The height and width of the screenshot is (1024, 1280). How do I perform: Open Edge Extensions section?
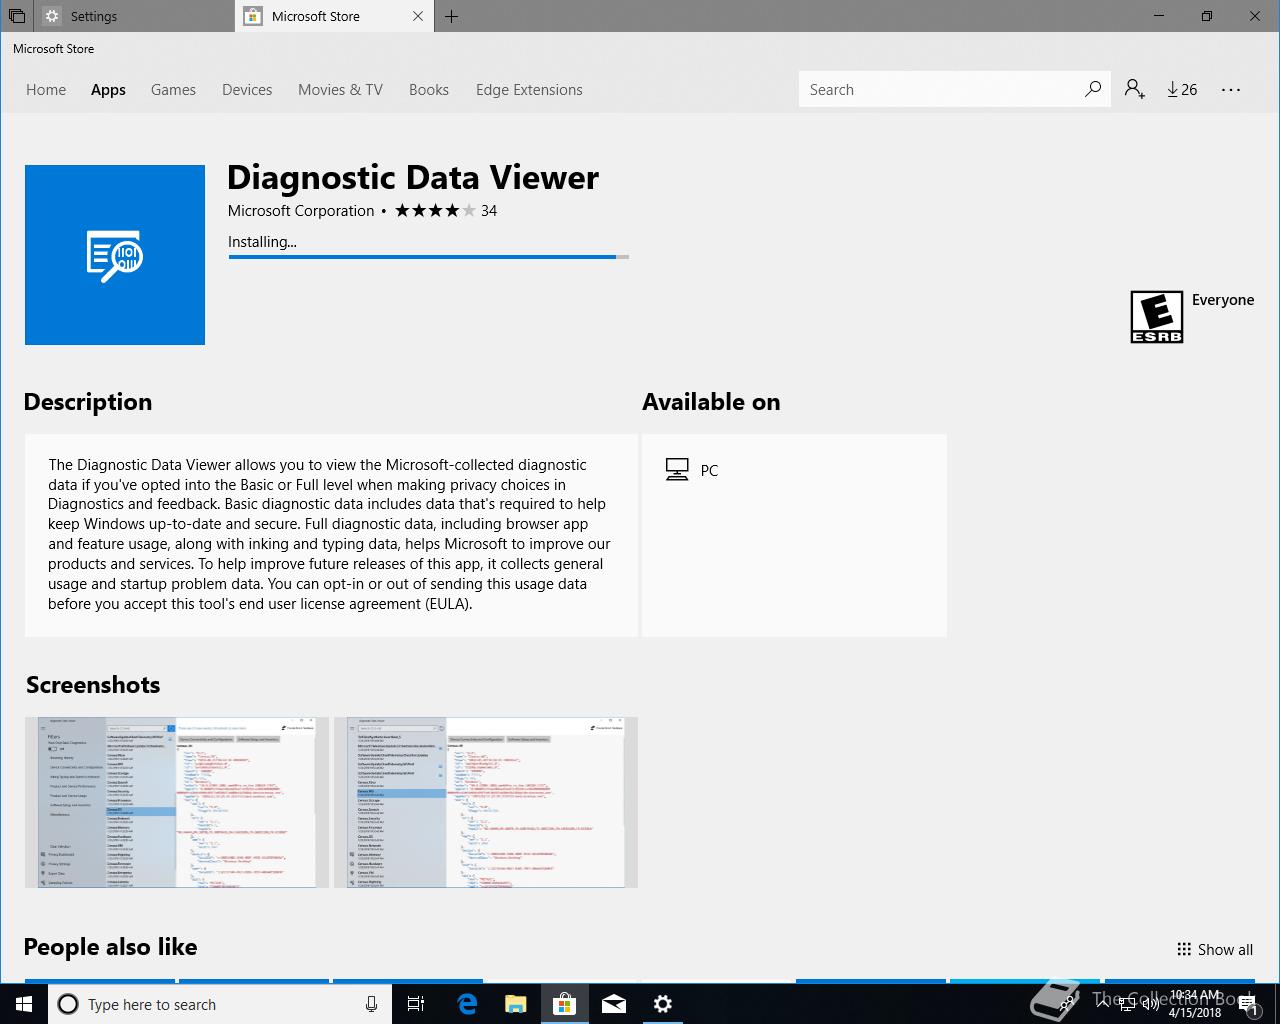(529, 90)
